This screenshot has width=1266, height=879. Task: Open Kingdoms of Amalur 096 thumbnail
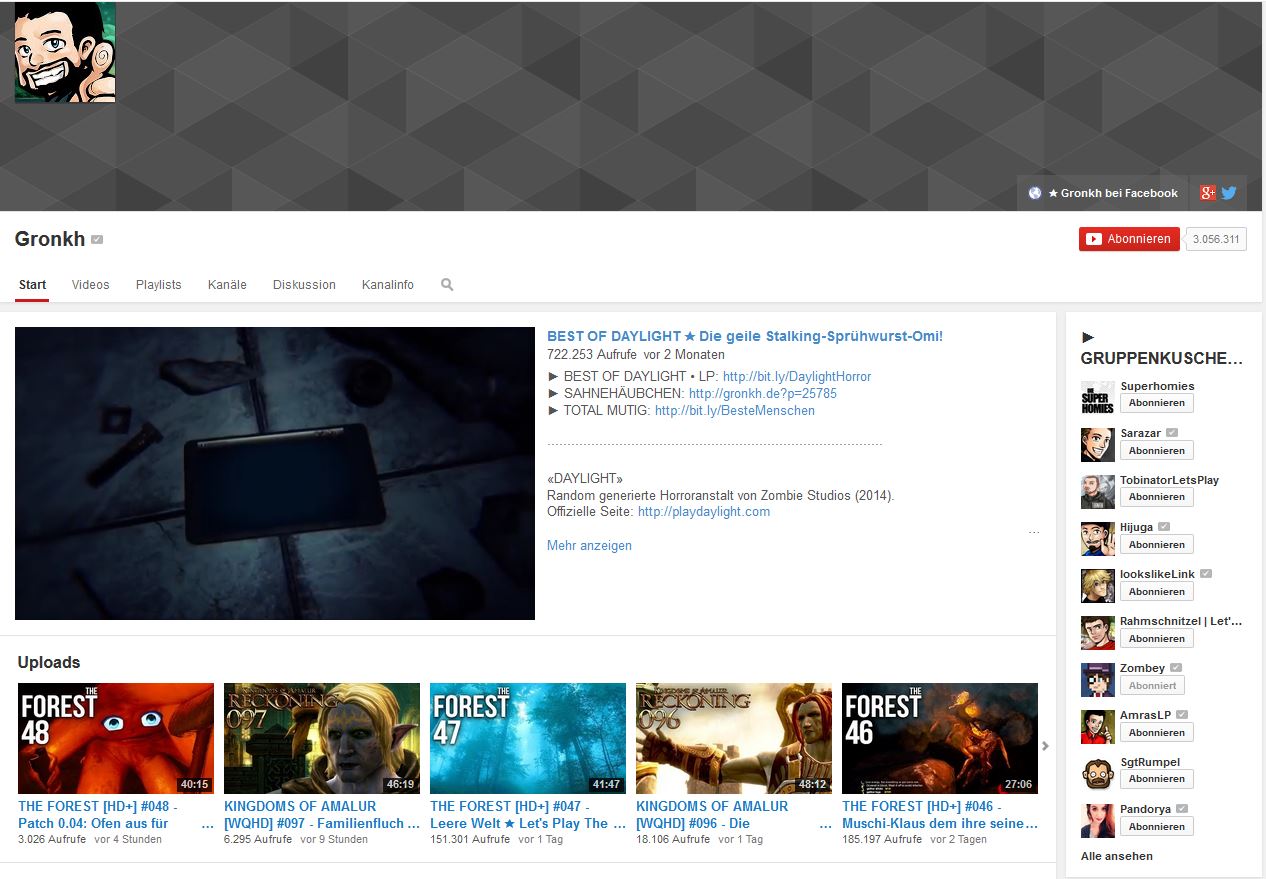(734, 738)
